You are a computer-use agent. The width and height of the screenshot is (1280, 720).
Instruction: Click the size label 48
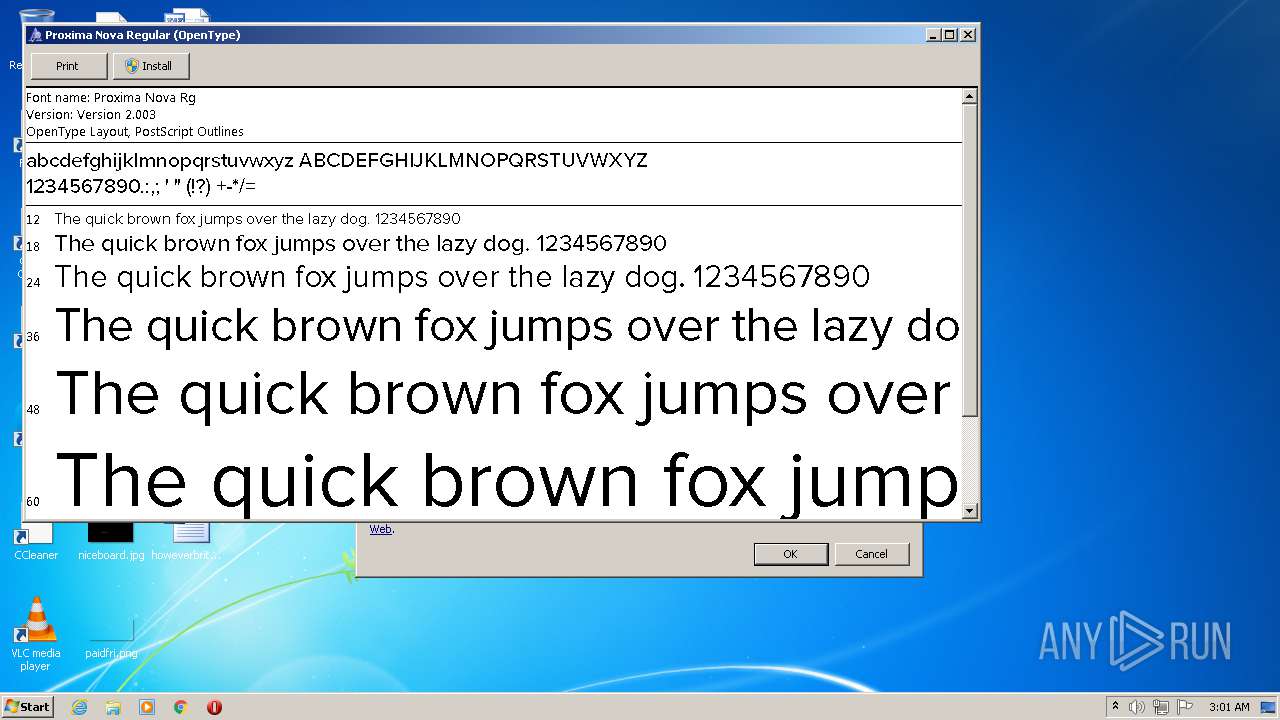(x=33, y=410)
